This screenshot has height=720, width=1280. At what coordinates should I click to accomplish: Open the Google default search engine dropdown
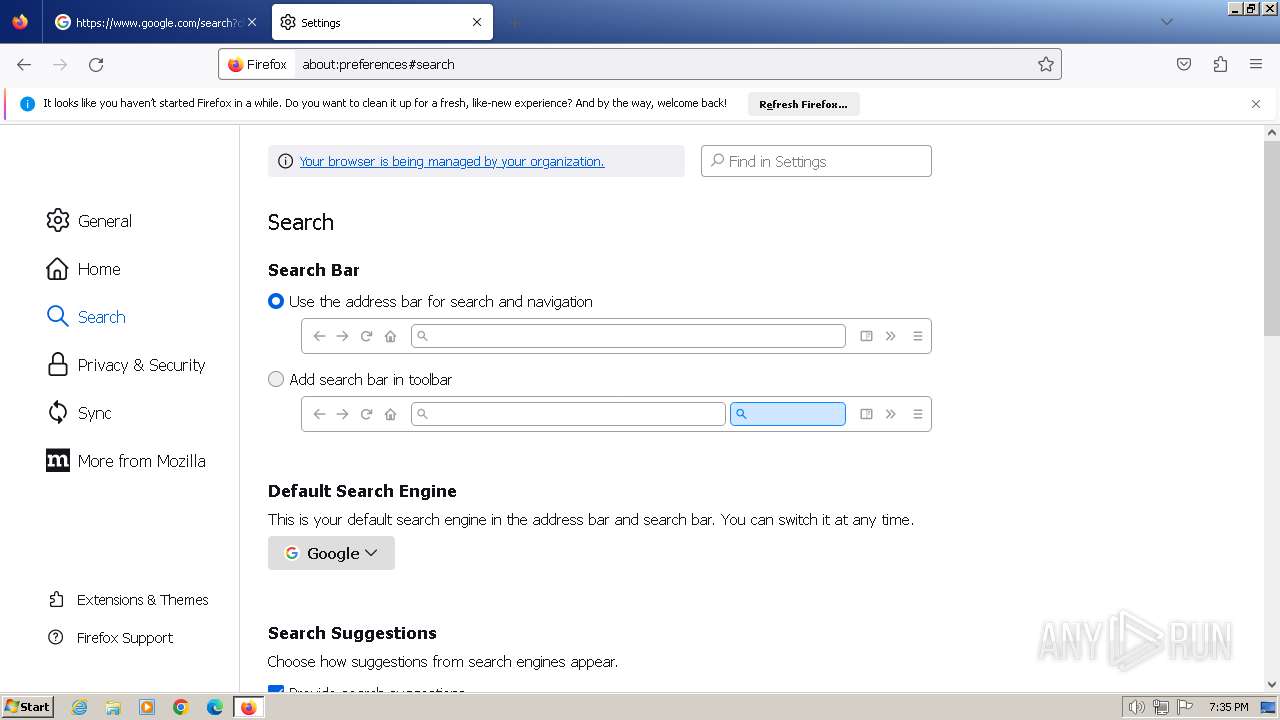click(x=331, y=553)
